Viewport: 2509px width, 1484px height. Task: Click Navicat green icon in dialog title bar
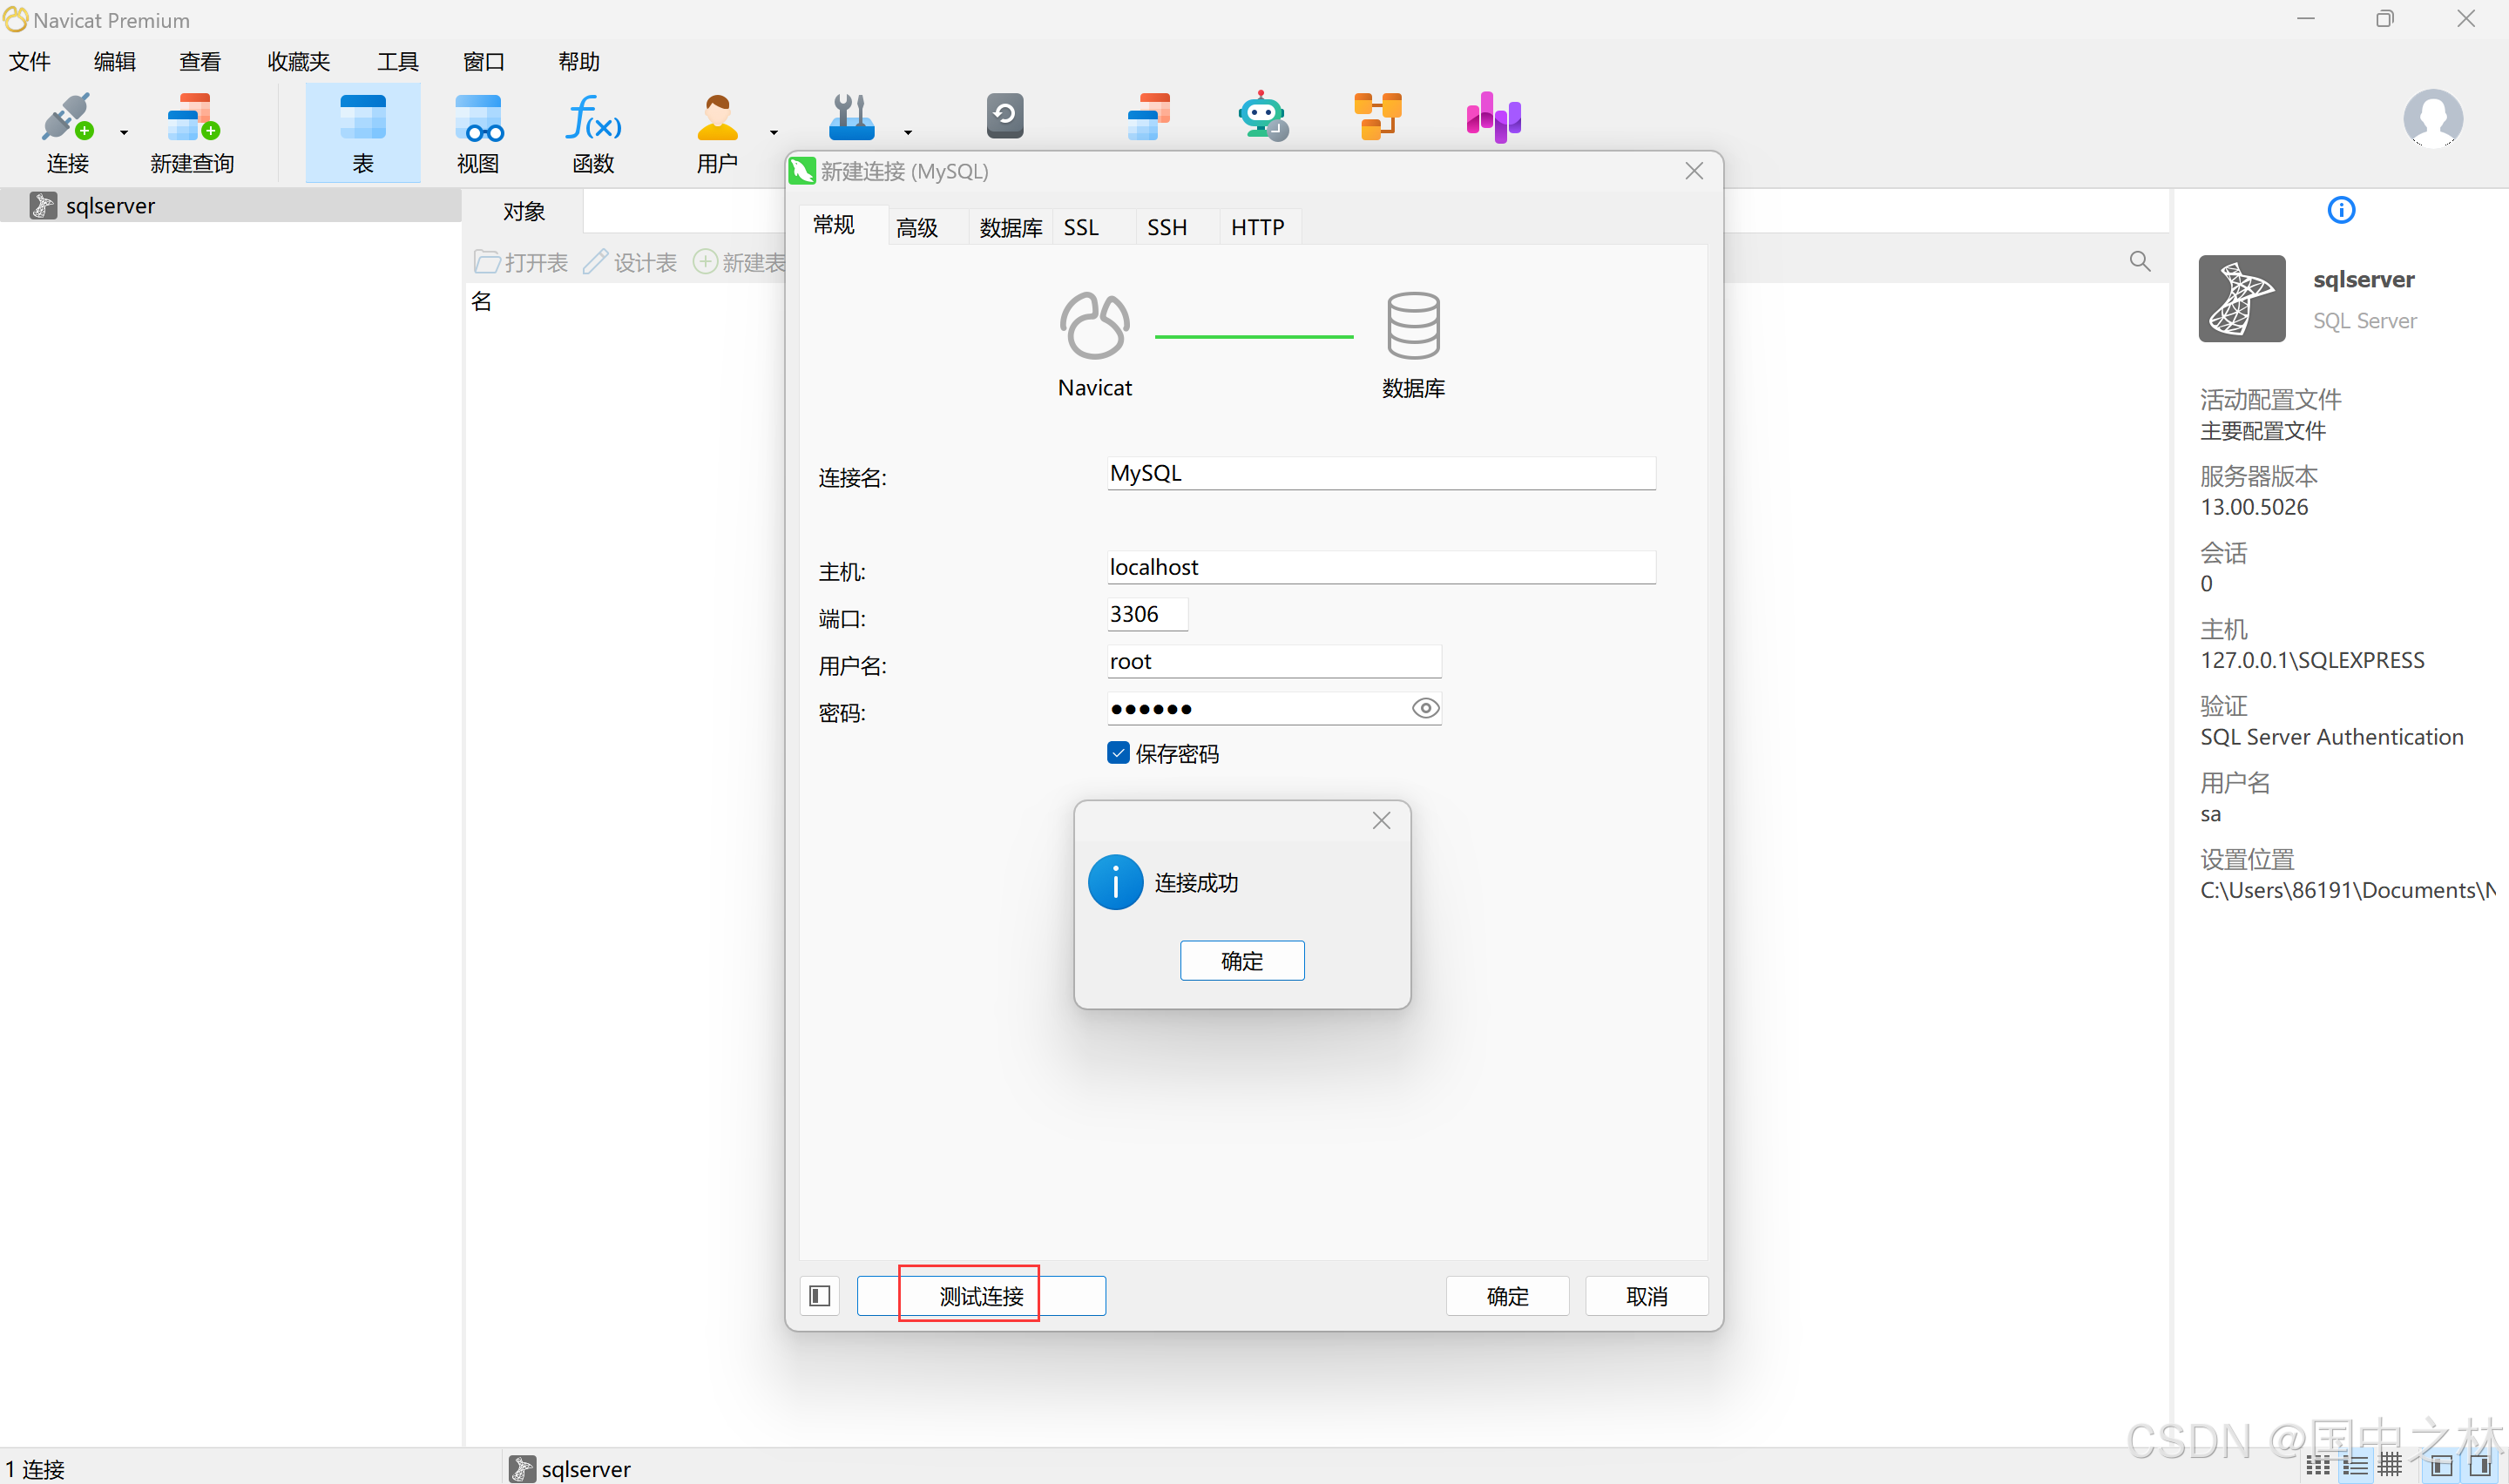(x=802, y=171)
